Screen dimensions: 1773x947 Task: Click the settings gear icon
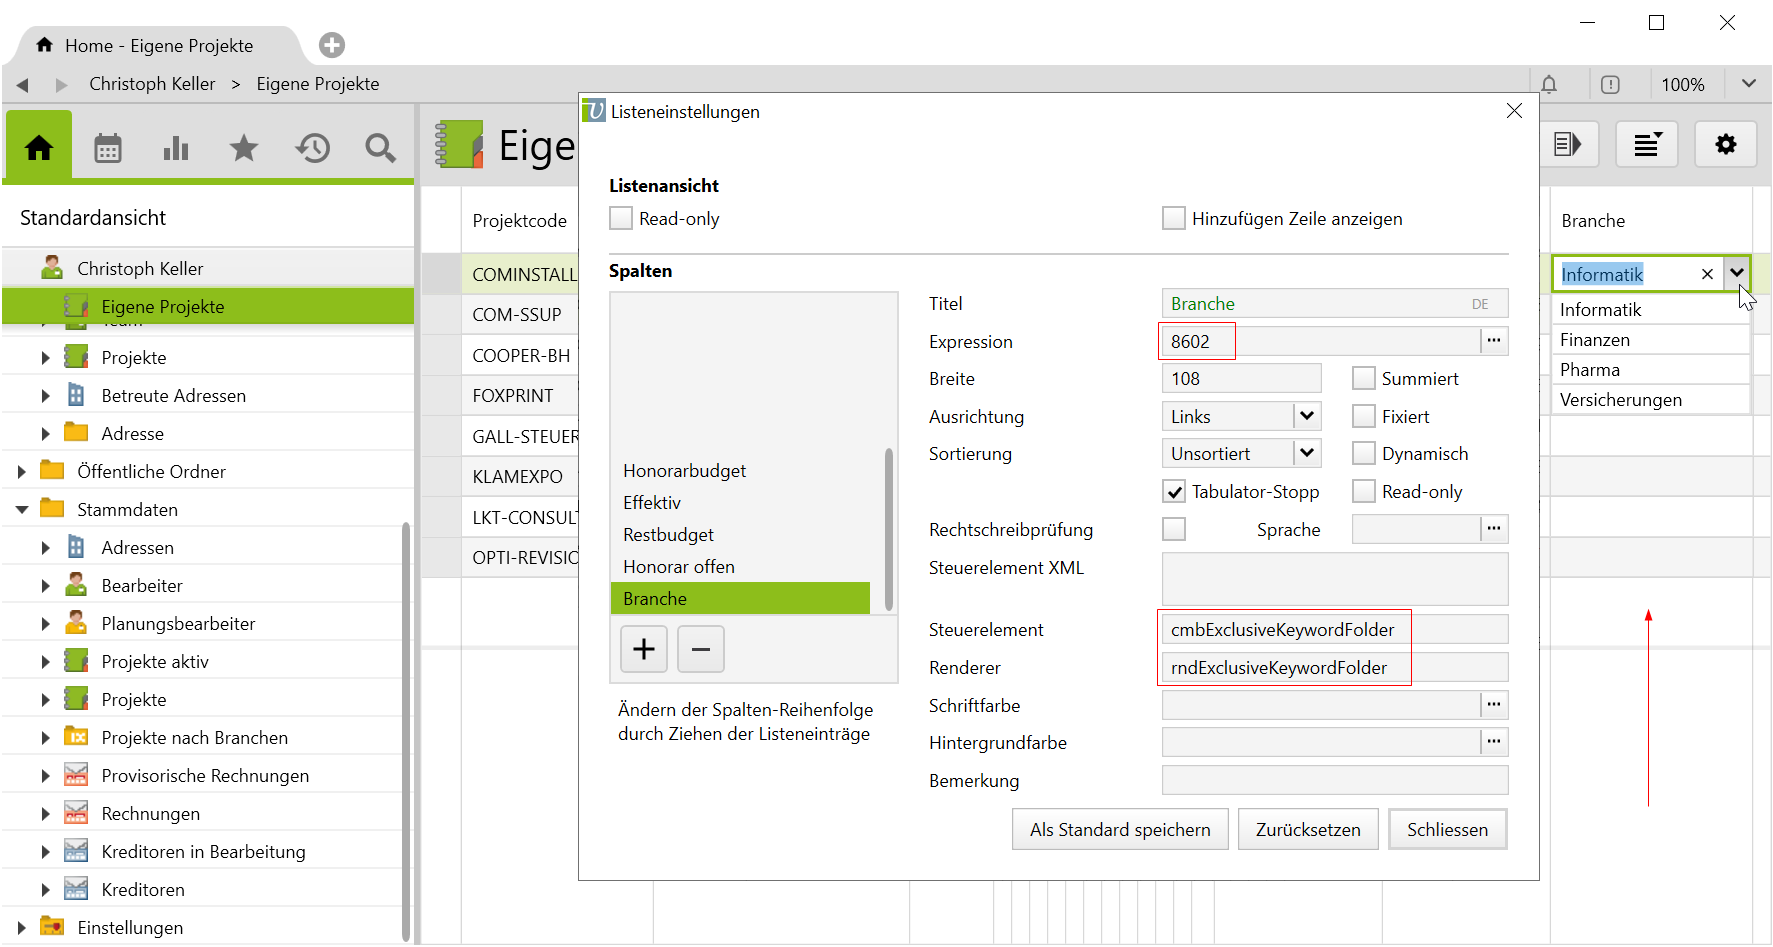click(x=1725, y=145)
